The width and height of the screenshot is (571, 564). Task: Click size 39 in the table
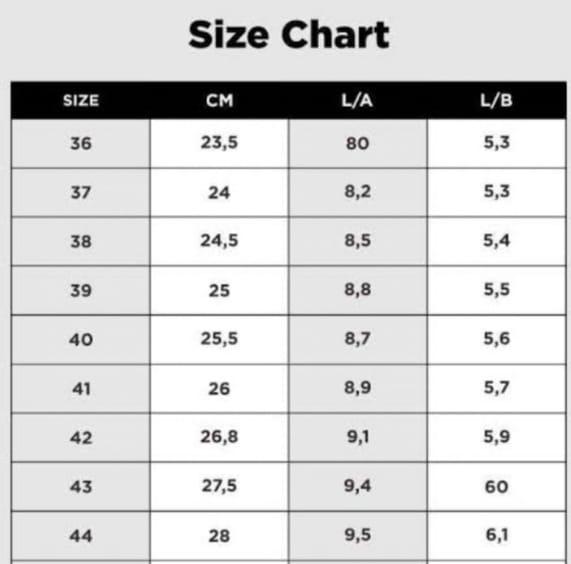pos(81,291)
